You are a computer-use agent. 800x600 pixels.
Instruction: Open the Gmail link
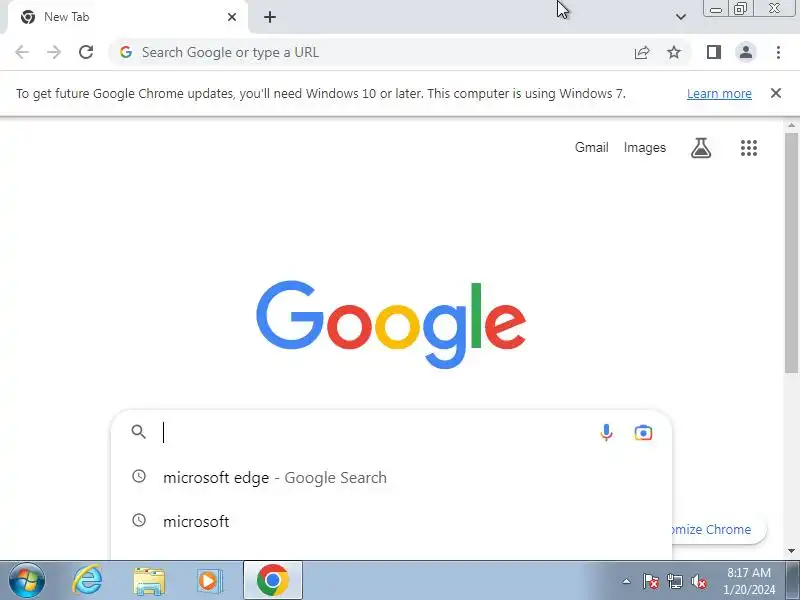(591, 147)
